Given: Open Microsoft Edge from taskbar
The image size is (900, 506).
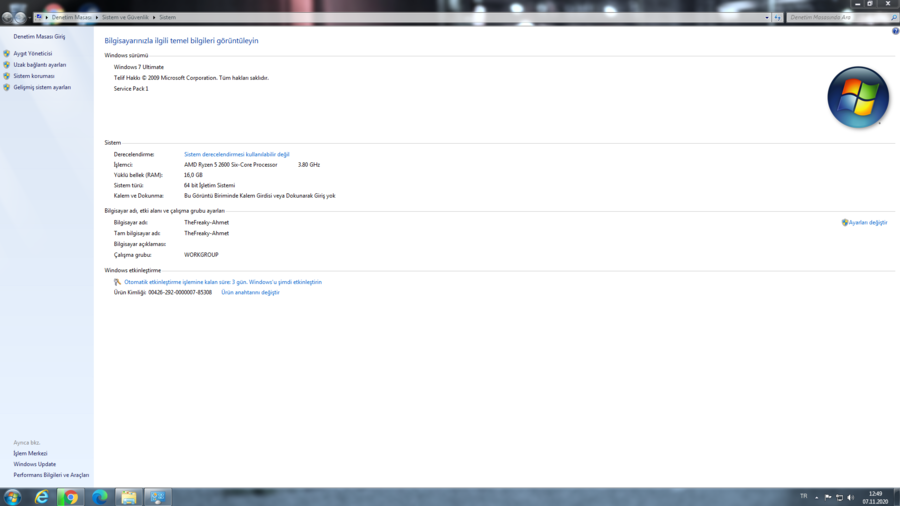Looking at the screenshot, I should pos(99,497).
